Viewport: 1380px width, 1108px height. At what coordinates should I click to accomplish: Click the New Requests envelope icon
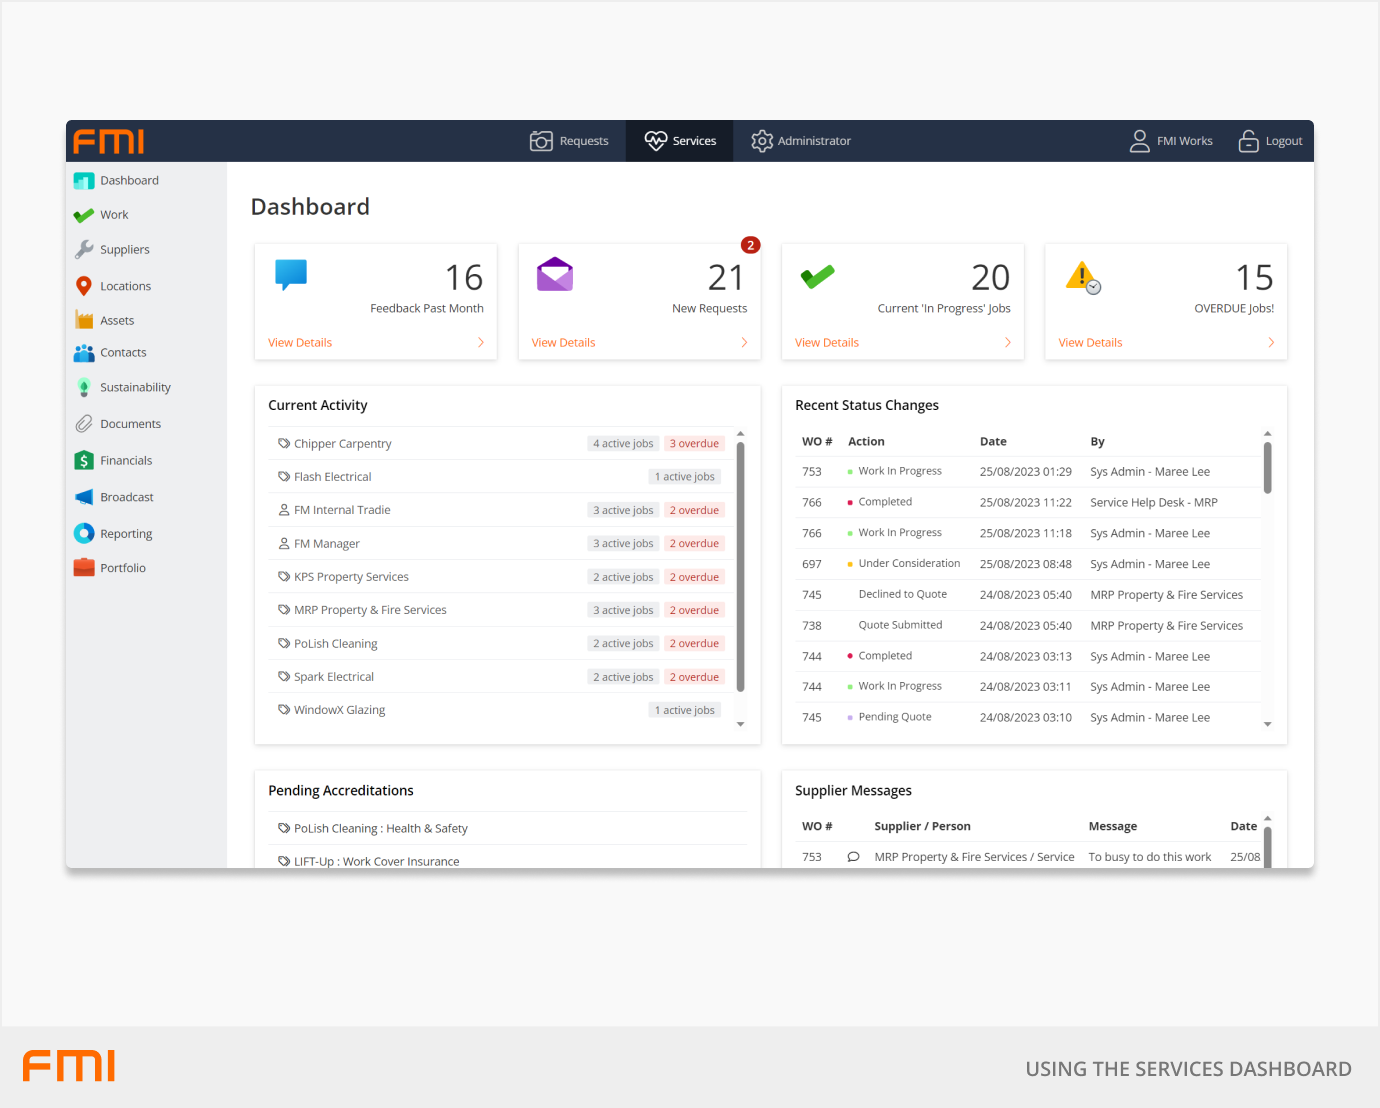[555, 275]
